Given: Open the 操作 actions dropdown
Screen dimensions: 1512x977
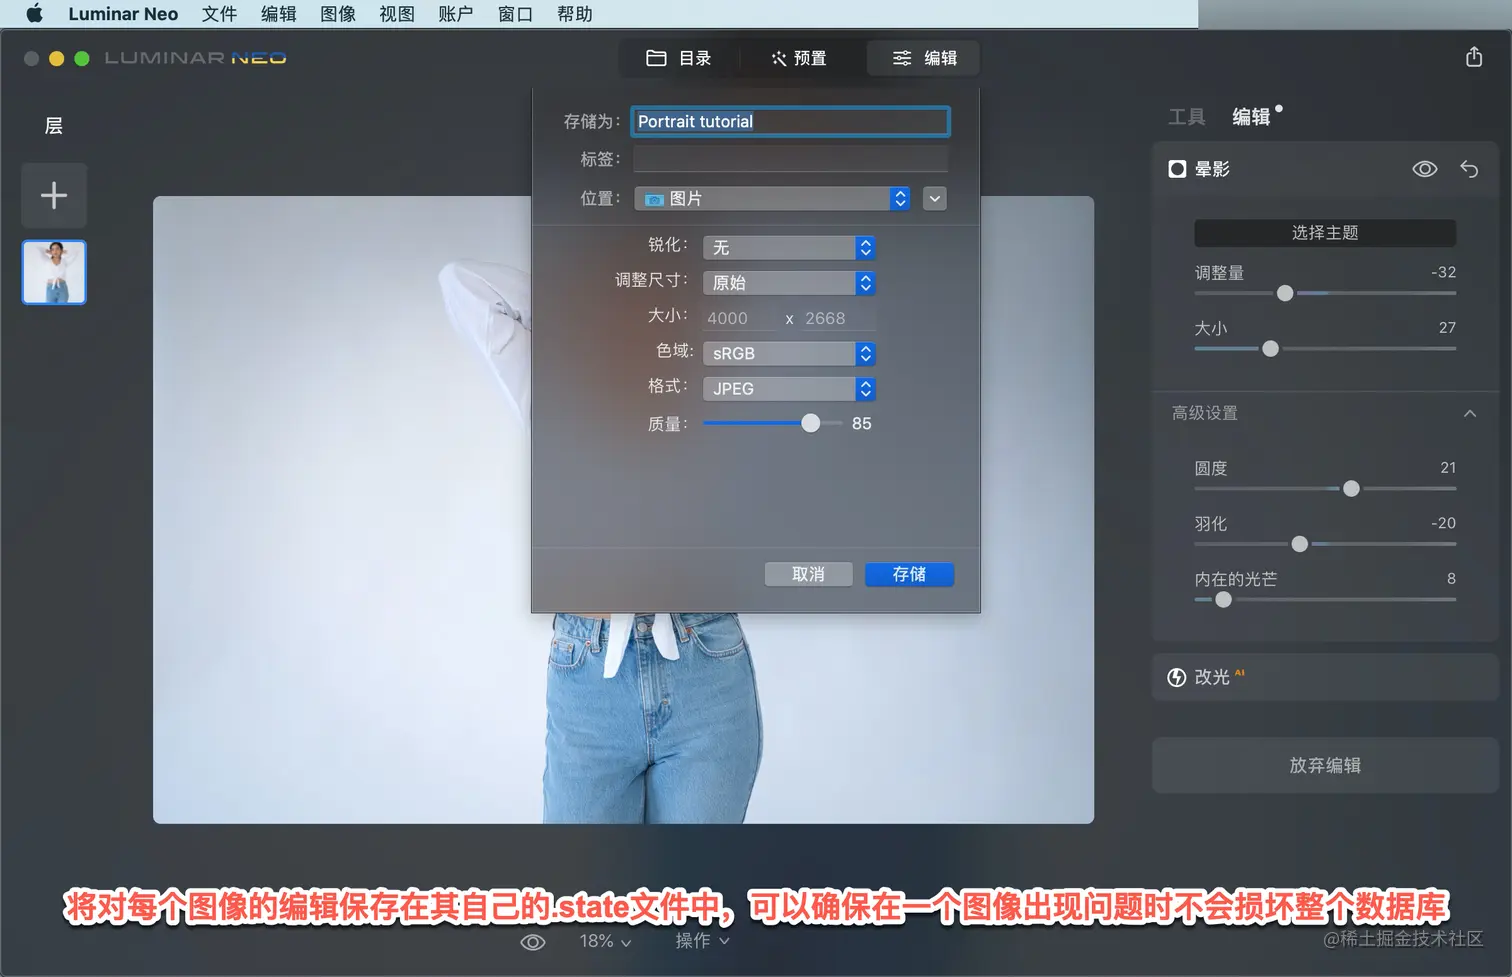Looking at the screenshot, I should [702, 941].
